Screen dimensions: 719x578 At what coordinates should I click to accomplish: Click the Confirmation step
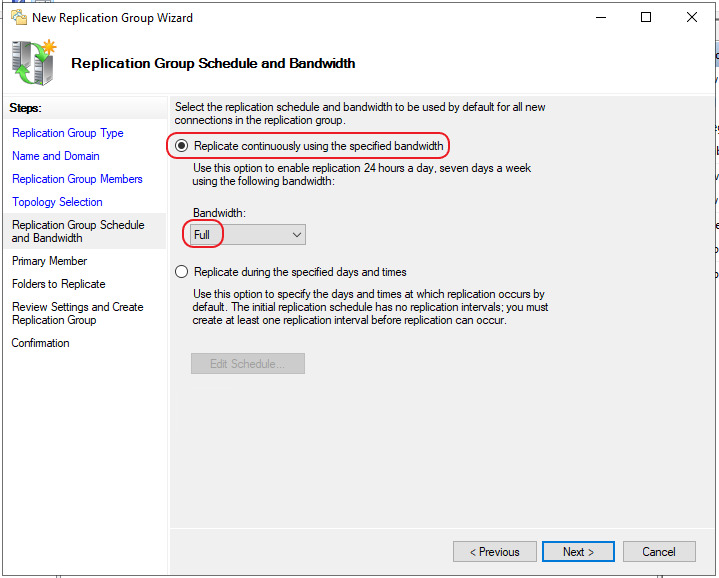[40, 343]
